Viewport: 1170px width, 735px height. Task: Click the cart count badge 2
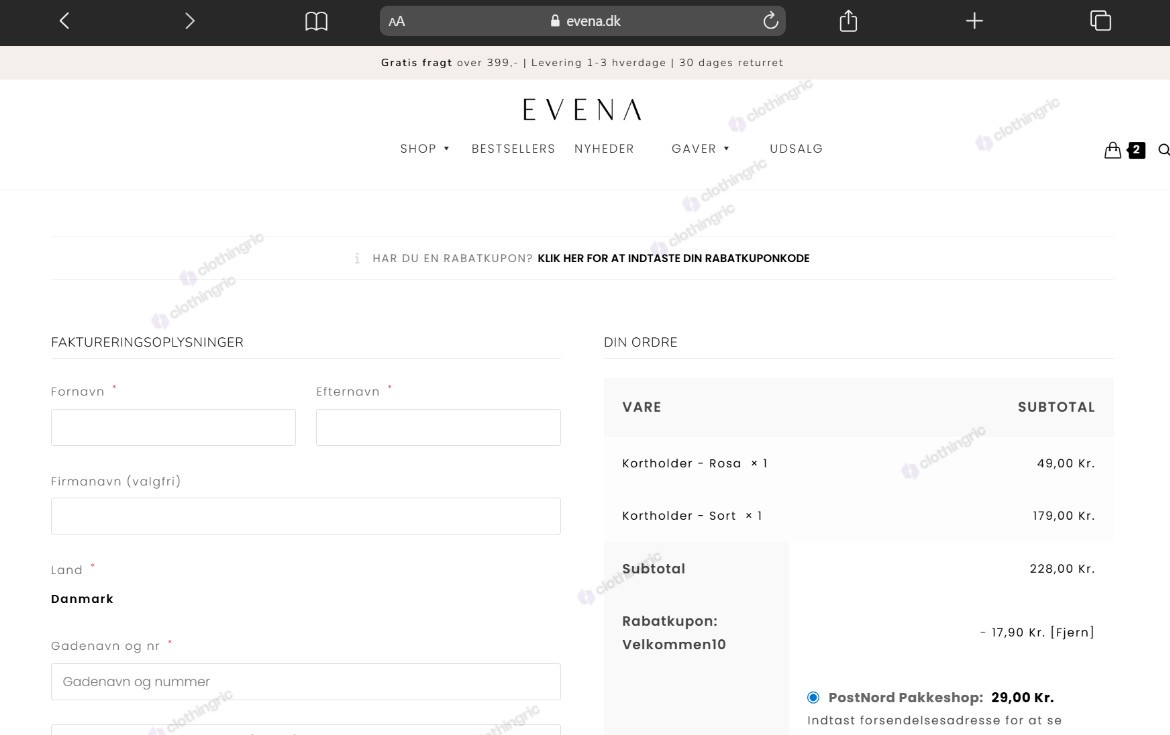point(1136,150)
